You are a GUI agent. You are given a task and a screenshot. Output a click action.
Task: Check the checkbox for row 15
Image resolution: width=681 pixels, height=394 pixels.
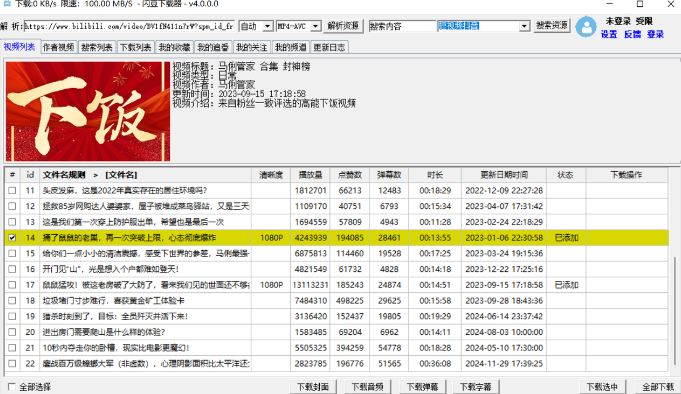point(12,253)
